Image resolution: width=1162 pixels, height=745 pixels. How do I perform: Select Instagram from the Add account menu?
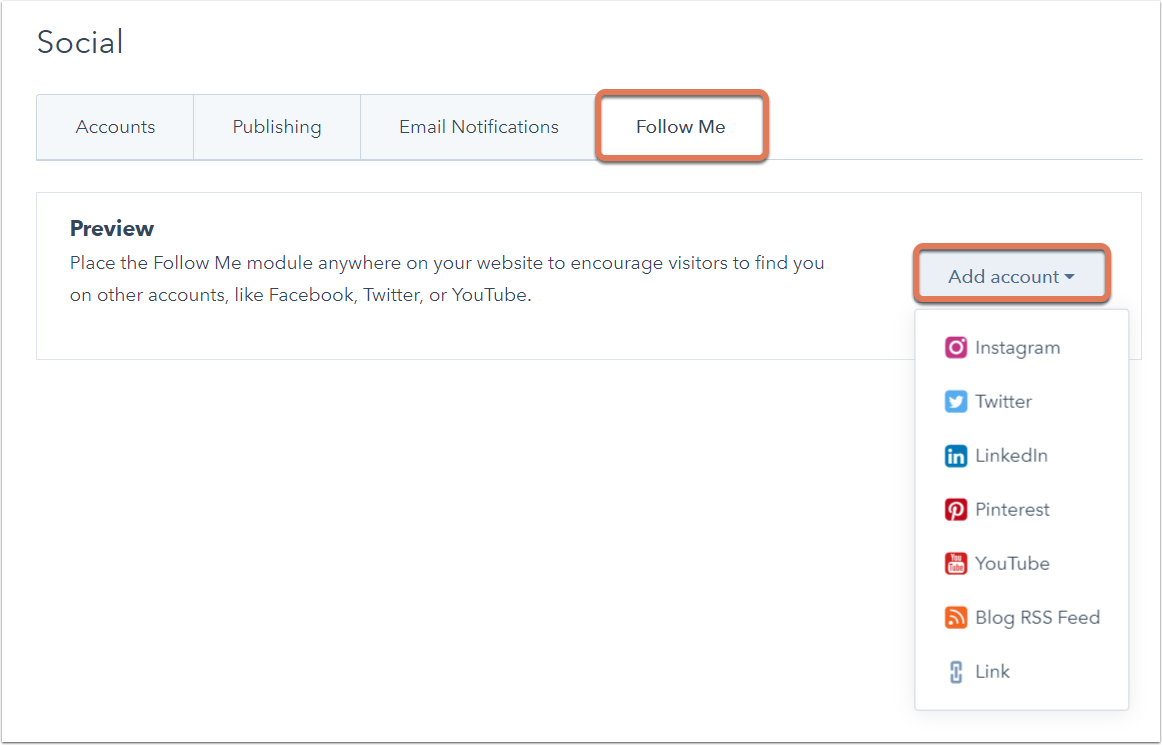1017,347
